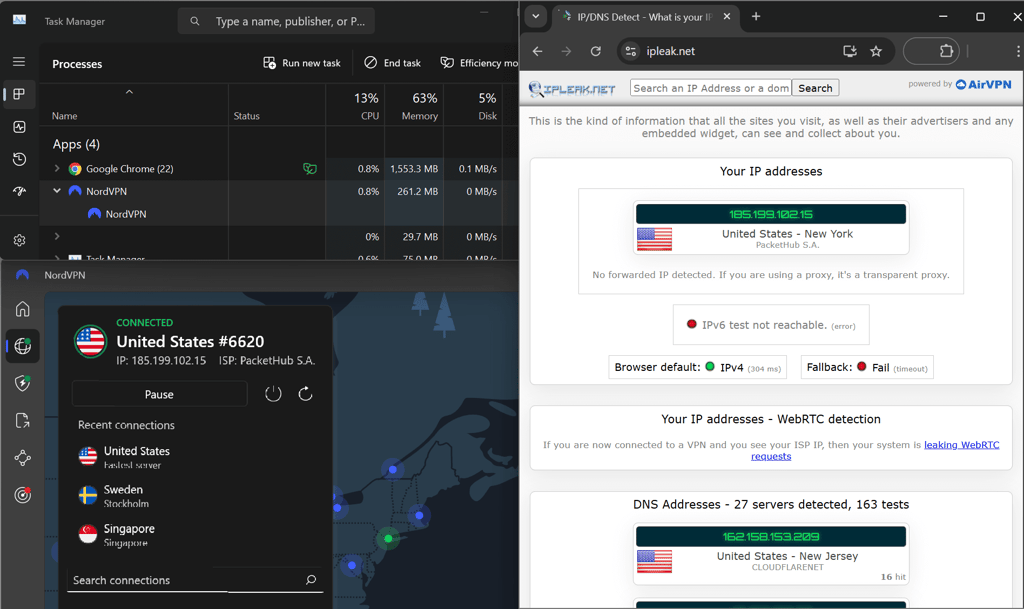Click IP address 185.199.102.15 on ipleak

click(771, 214)
